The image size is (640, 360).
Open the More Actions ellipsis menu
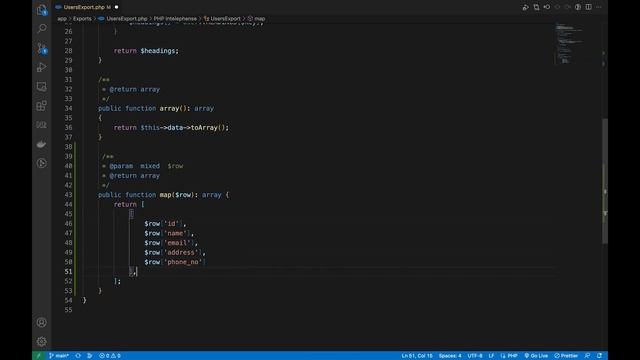599,7
